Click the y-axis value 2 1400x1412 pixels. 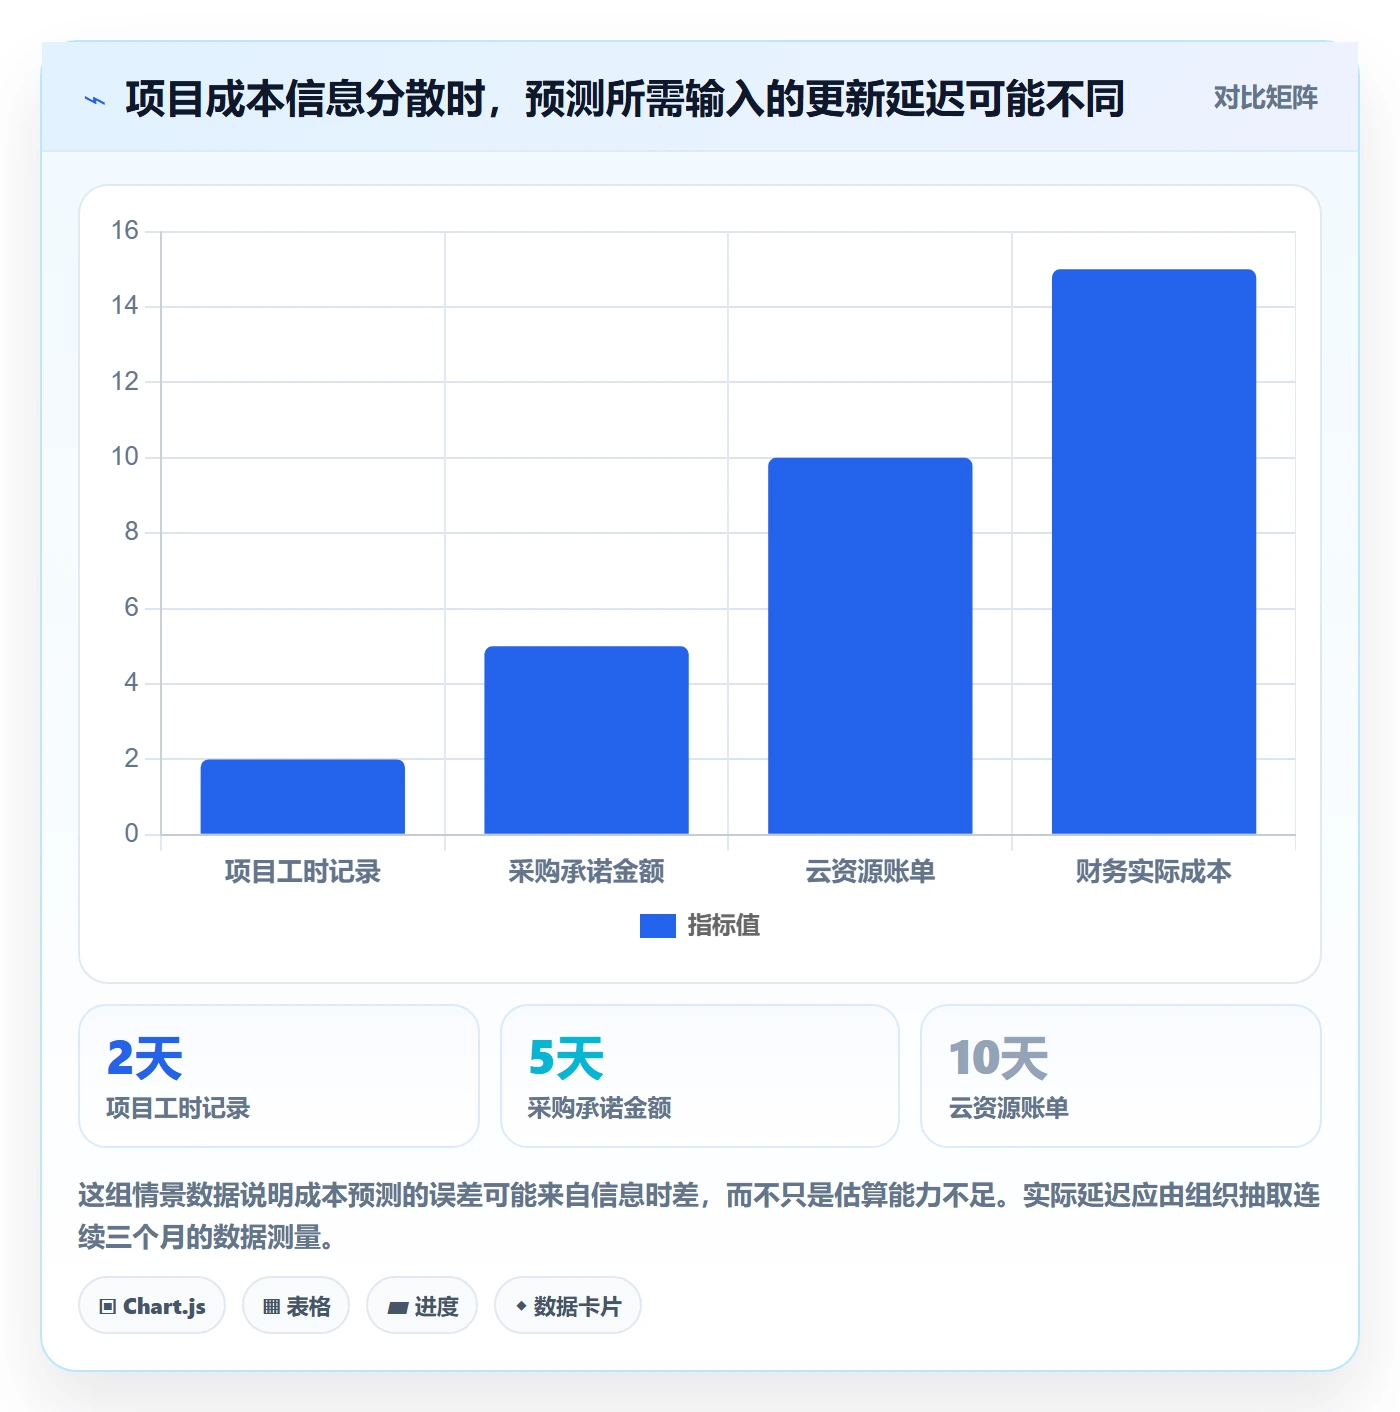pos(131,759)
